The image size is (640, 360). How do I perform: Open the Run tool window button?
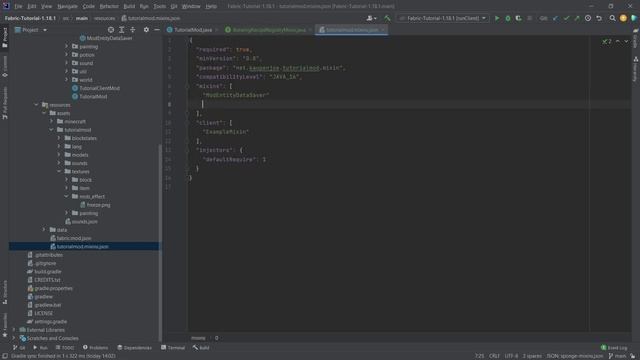click(x=40, y=348)
